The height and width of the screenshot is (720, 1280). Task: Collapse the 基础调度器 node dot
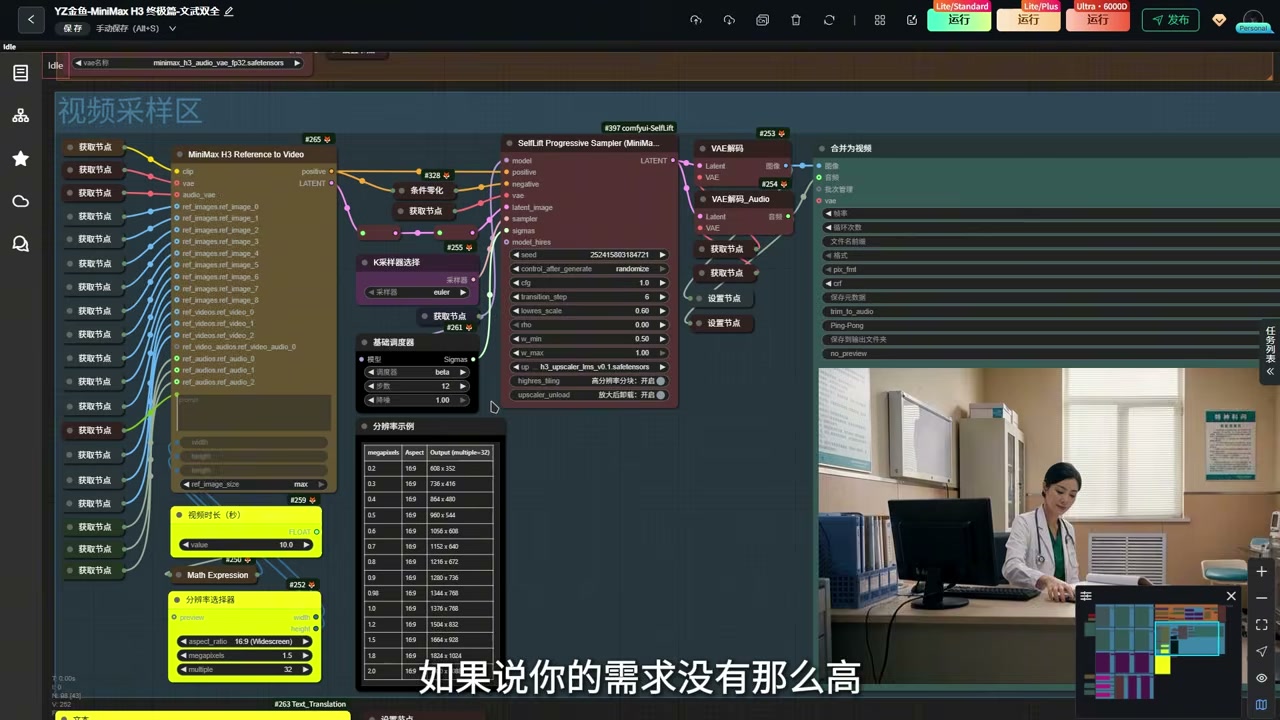coord(365,342)
